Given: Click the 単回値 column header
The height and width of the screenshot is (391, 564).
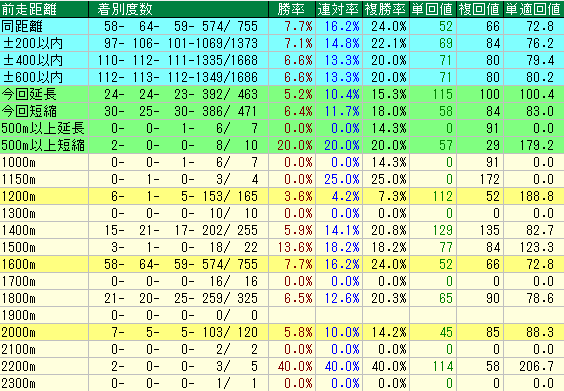Looking at the screenshot, I should (432, 9).
